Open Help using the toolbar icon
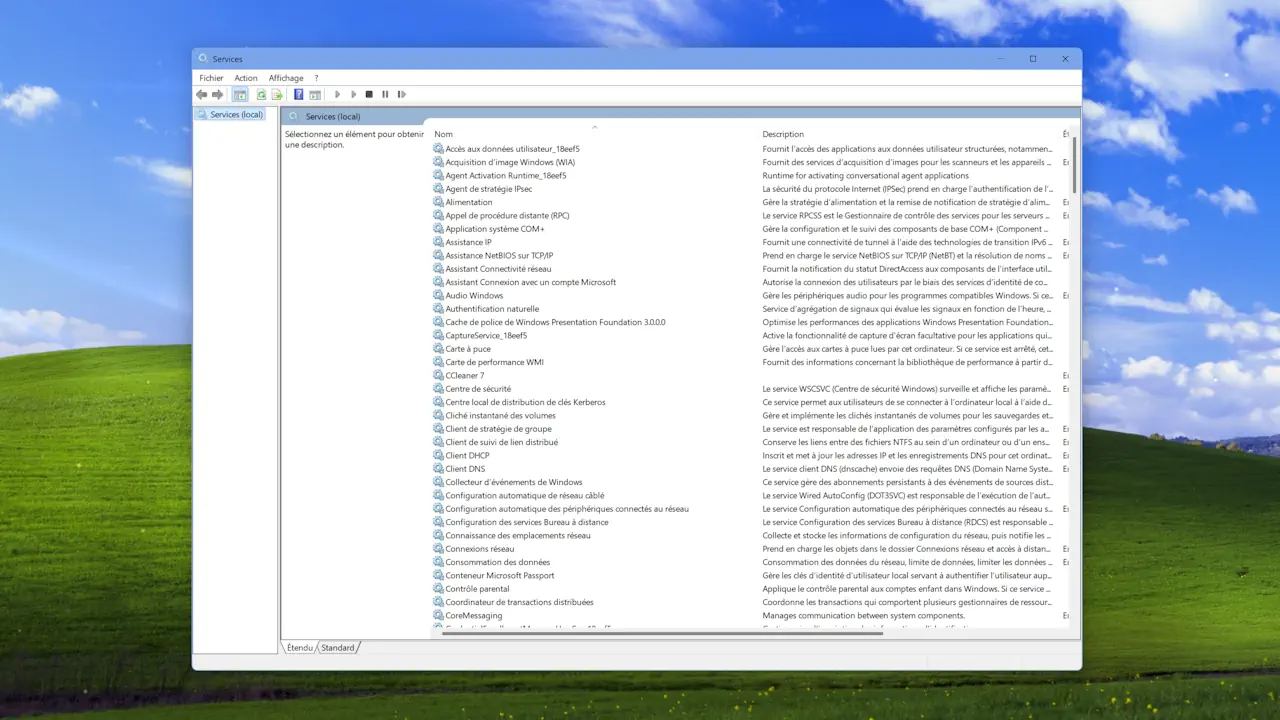Viewport: 1280px width, 720px height. [298, 94]
